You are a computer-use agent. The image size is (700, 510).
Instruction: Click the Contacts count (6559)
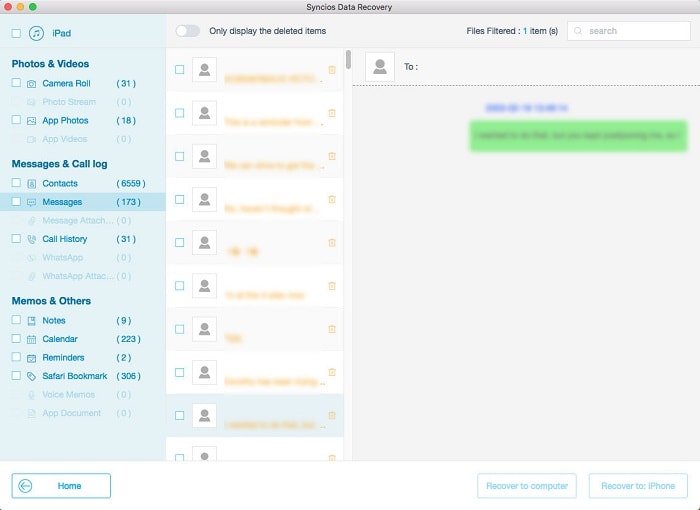coord(131,184)
